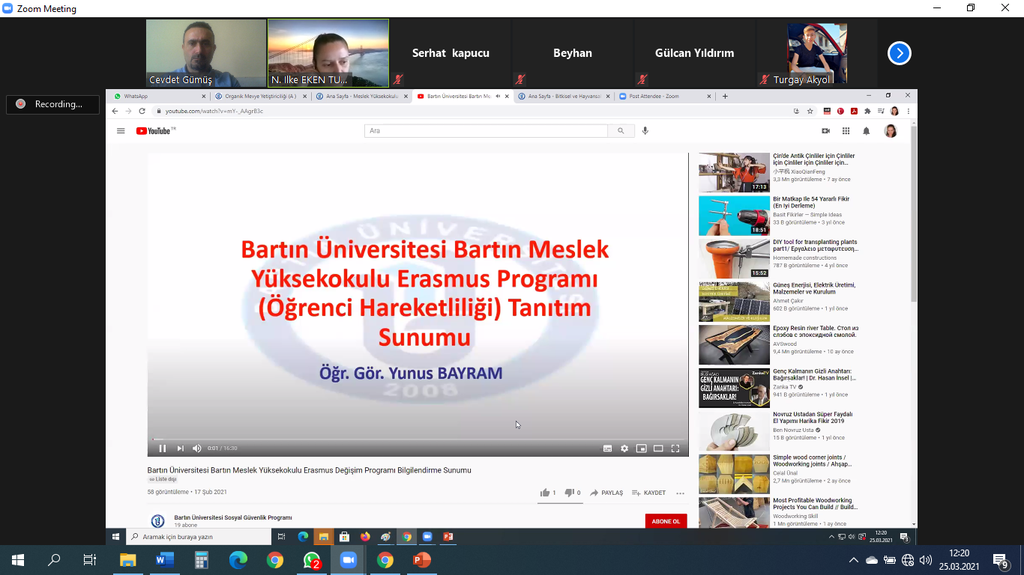Toggle fullscreen in the video player
Viewport: 1024px width, 575px height.
[x=675, y=448]
